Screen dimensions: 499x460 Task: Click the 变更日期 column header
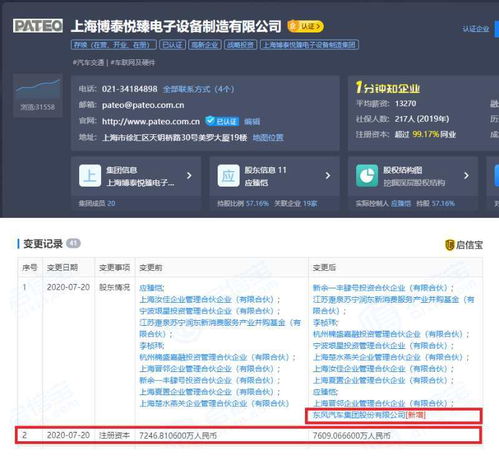(62, 267)
